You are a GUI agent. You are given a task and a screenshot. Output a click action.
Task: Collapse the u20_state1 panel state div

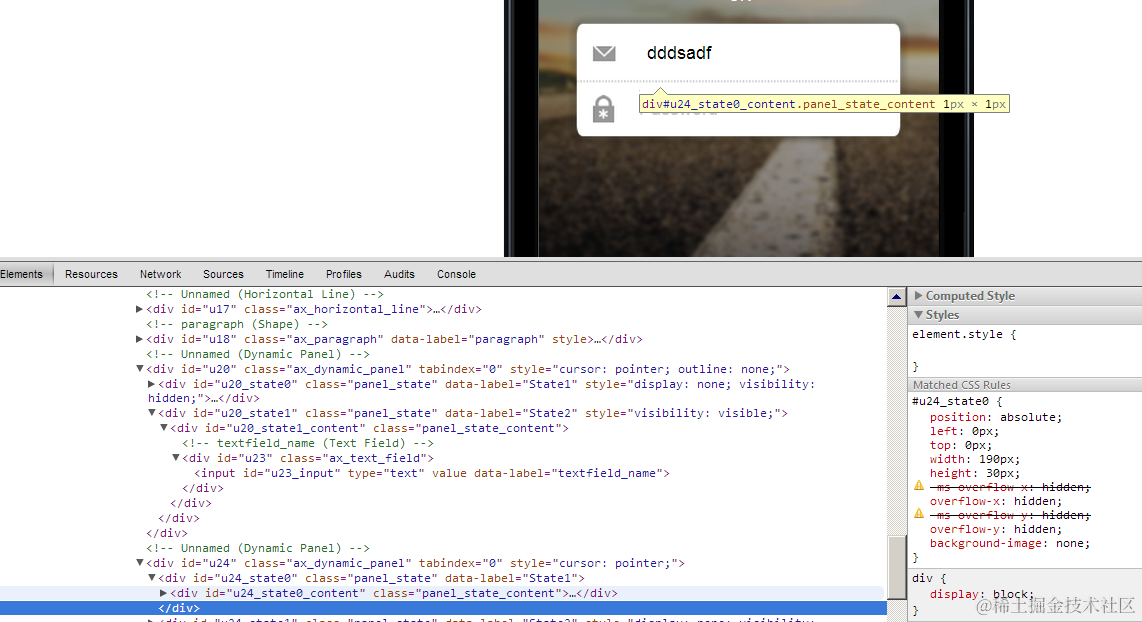click(151, 413)
